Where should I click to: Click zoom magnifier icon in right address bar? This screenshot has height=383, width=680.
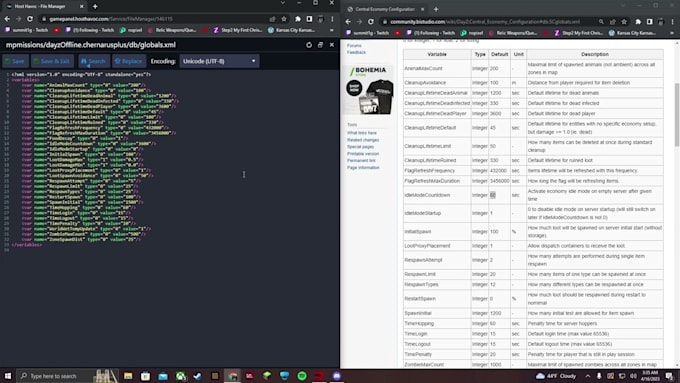tap(601, 22)
